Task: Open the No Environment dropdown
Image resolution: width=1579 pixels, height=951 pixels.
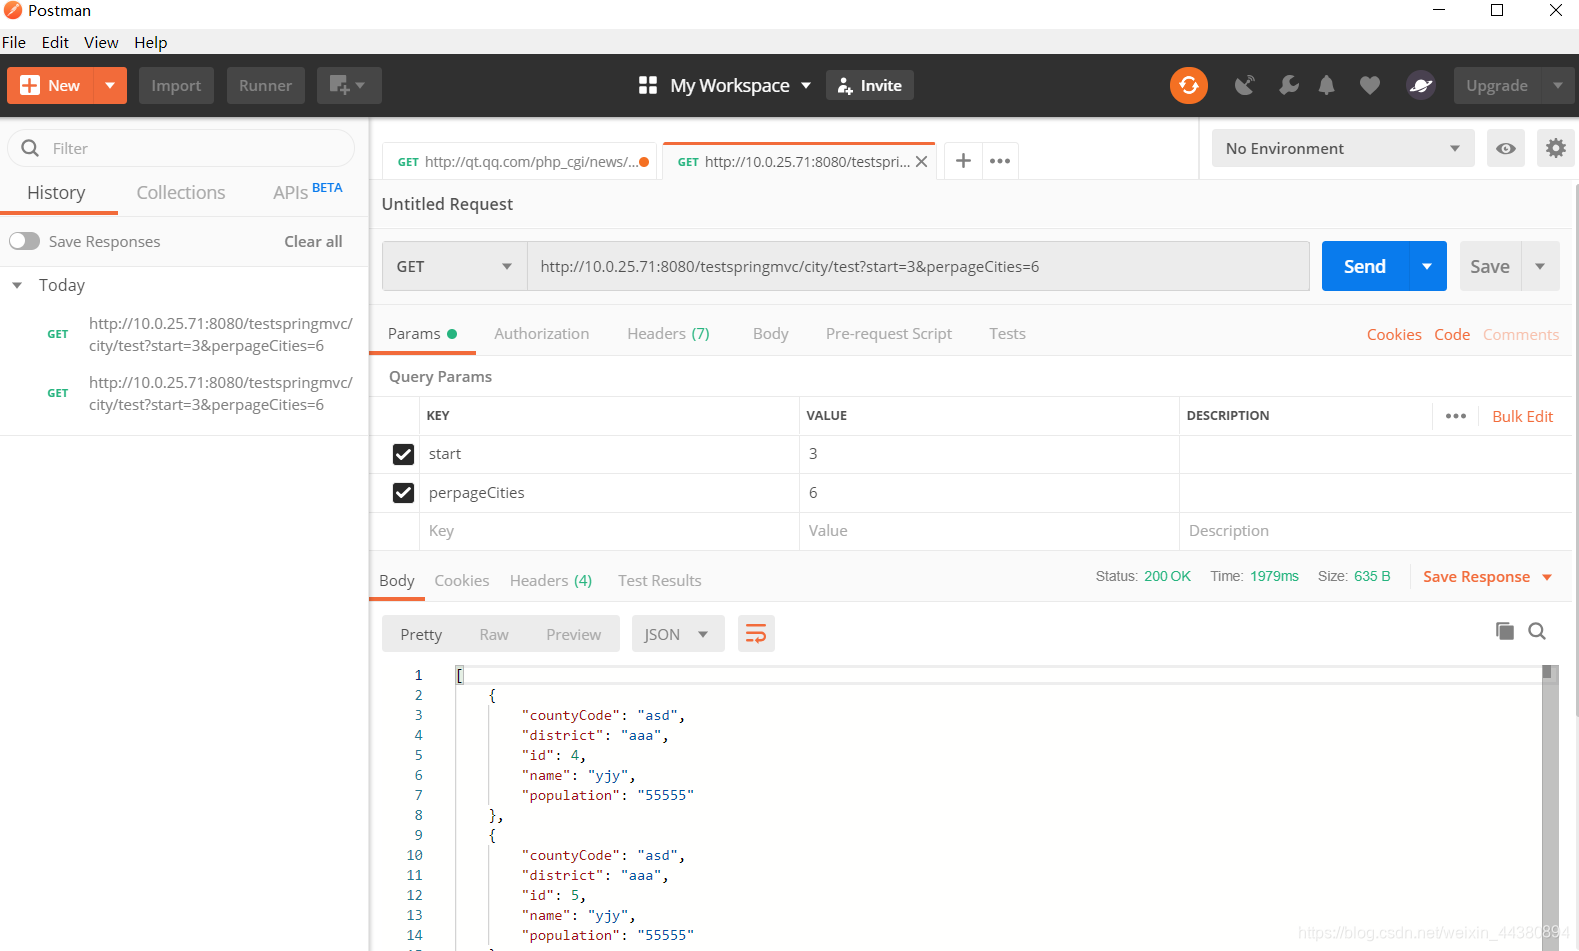Action: click(1343, 148)
